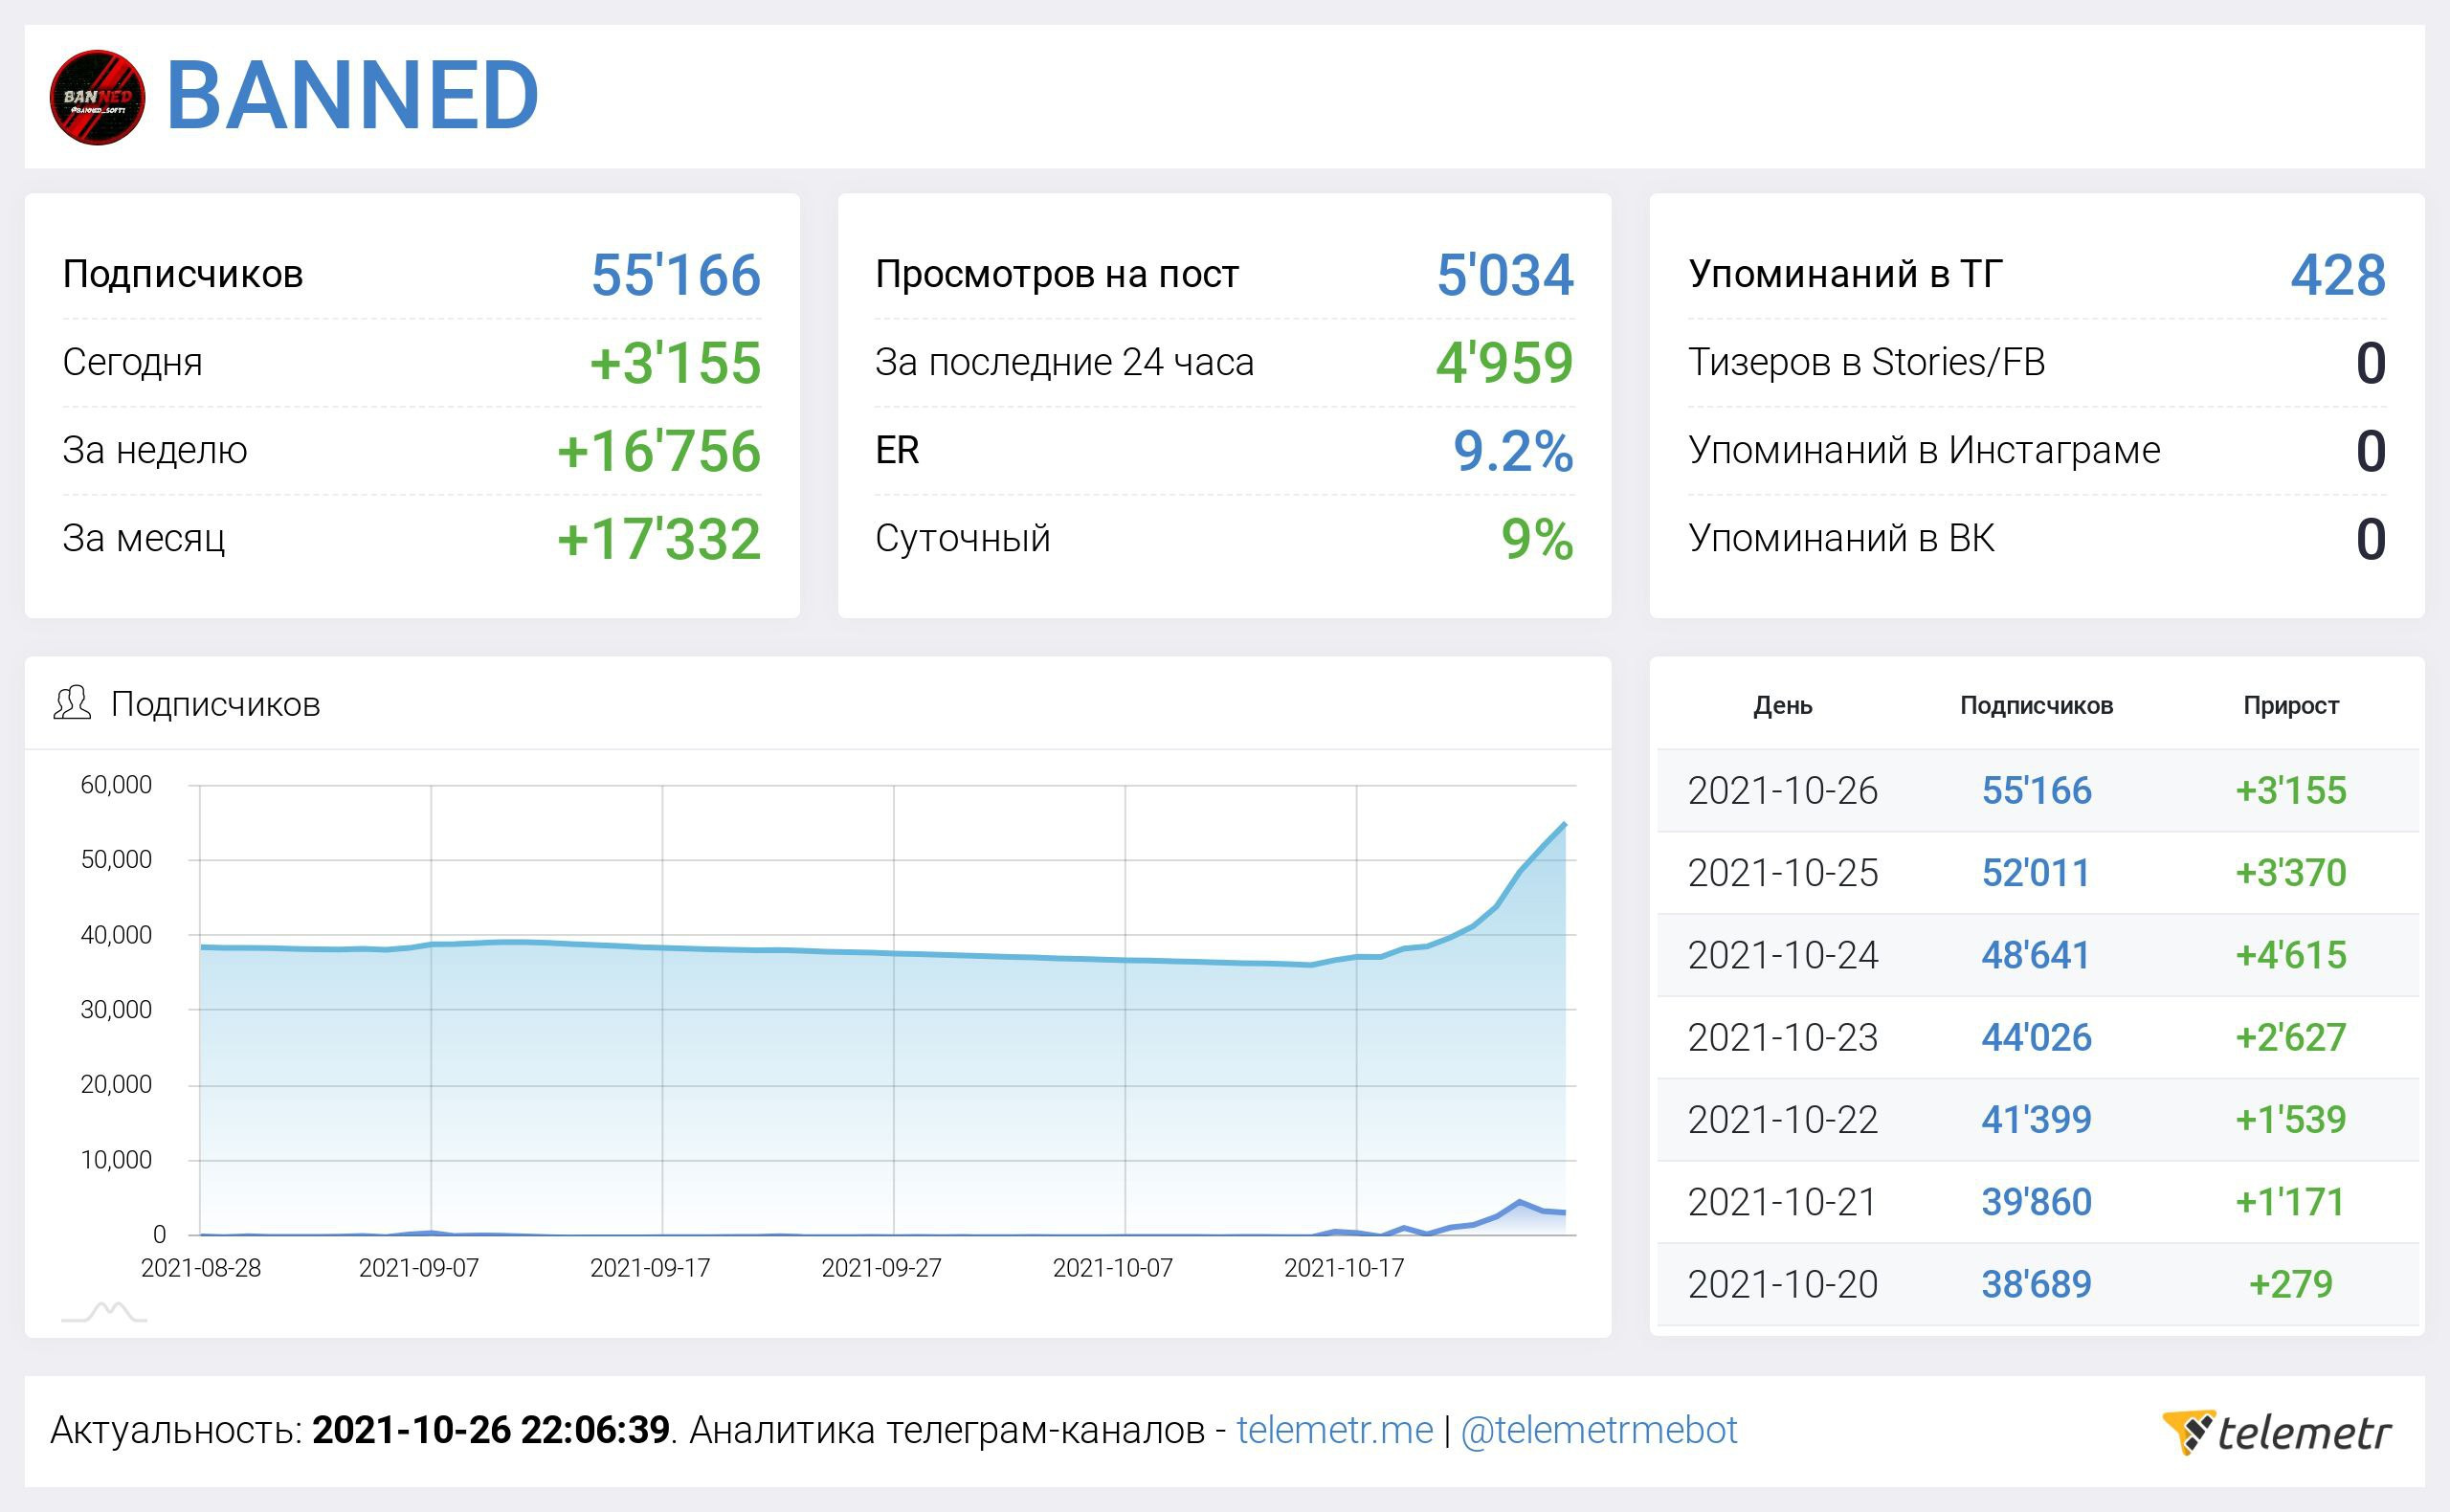
Task: Click the peak end of subscriber graph line
Action: point(1564,824)
